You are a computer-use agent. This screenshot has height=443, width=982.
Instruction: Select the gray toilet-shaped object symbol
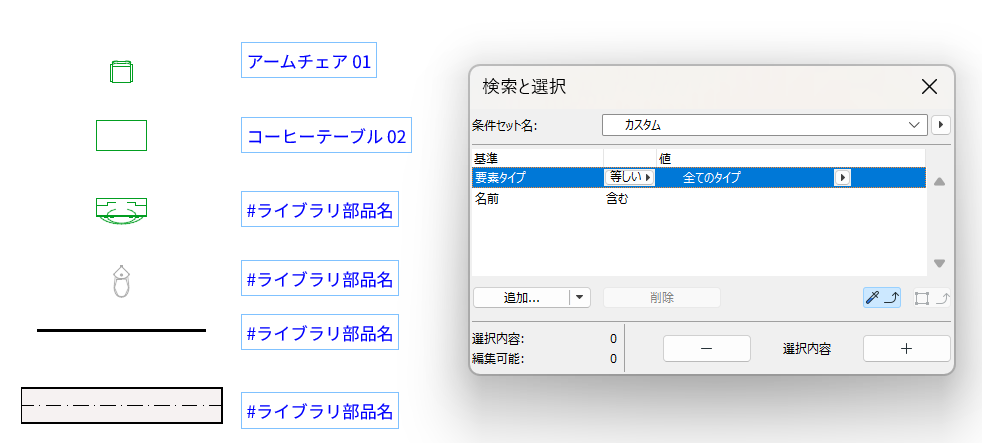(x=121, y=281)
